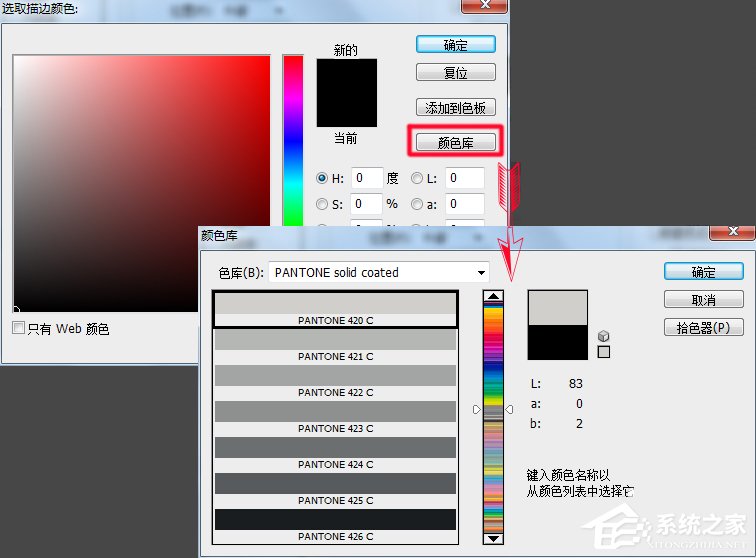756x558 pixels.
Task: Select the S saturation radio button
Action: coord(322,204)
